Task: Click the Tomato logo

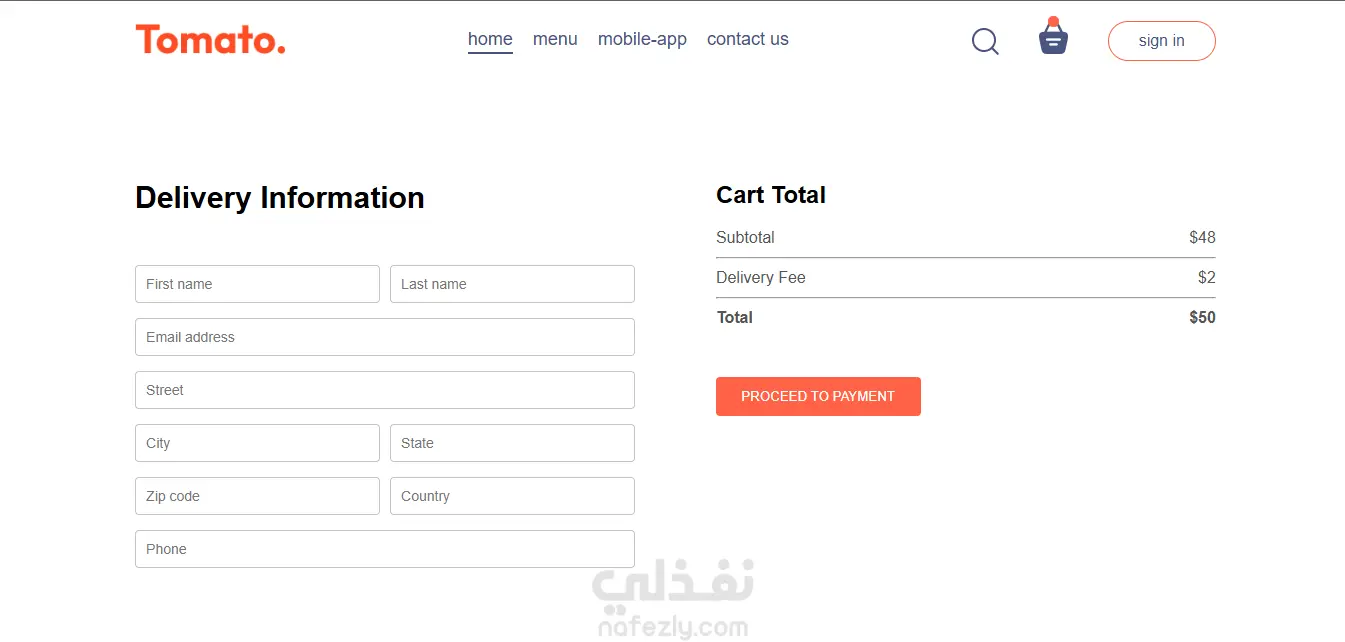Action: (x=210, y=40)
